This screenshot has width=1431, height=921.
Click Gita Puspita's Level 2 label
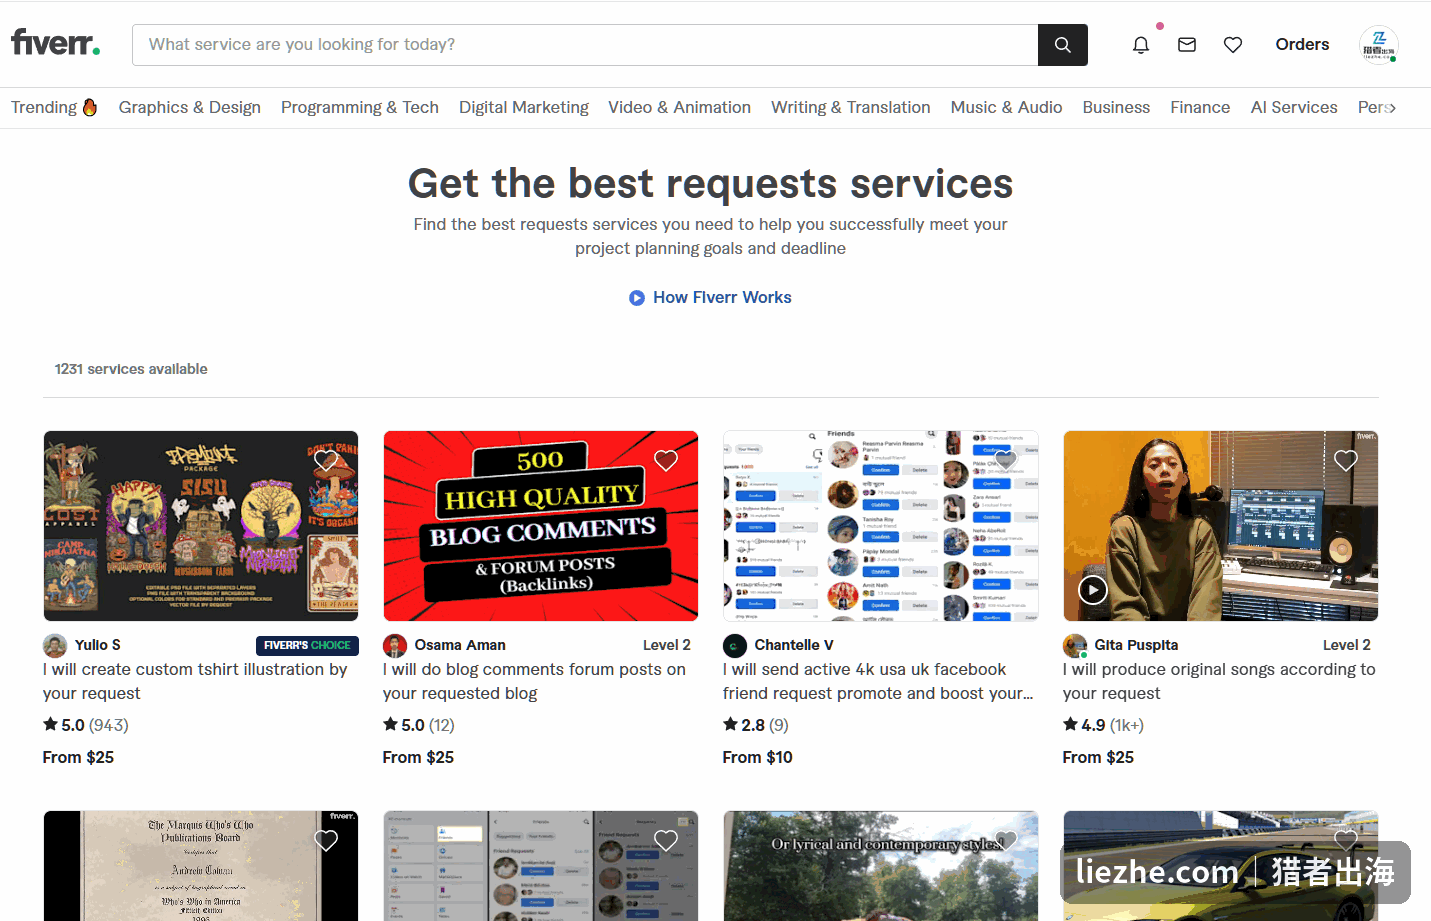point(1347,646)
